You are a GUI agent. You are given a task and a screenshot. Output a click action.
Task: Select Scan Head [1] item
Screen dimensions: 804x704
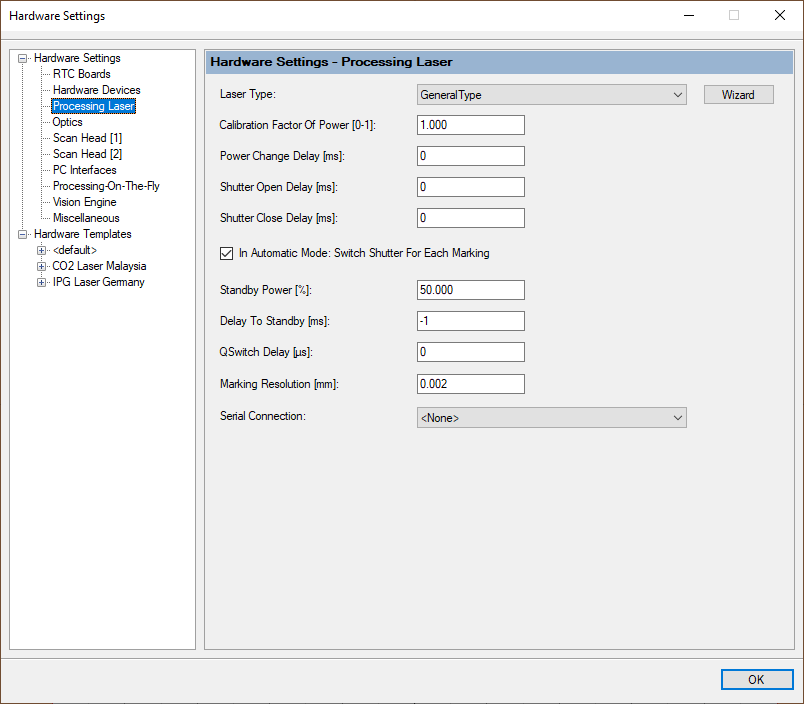click(x=87, y=138)
